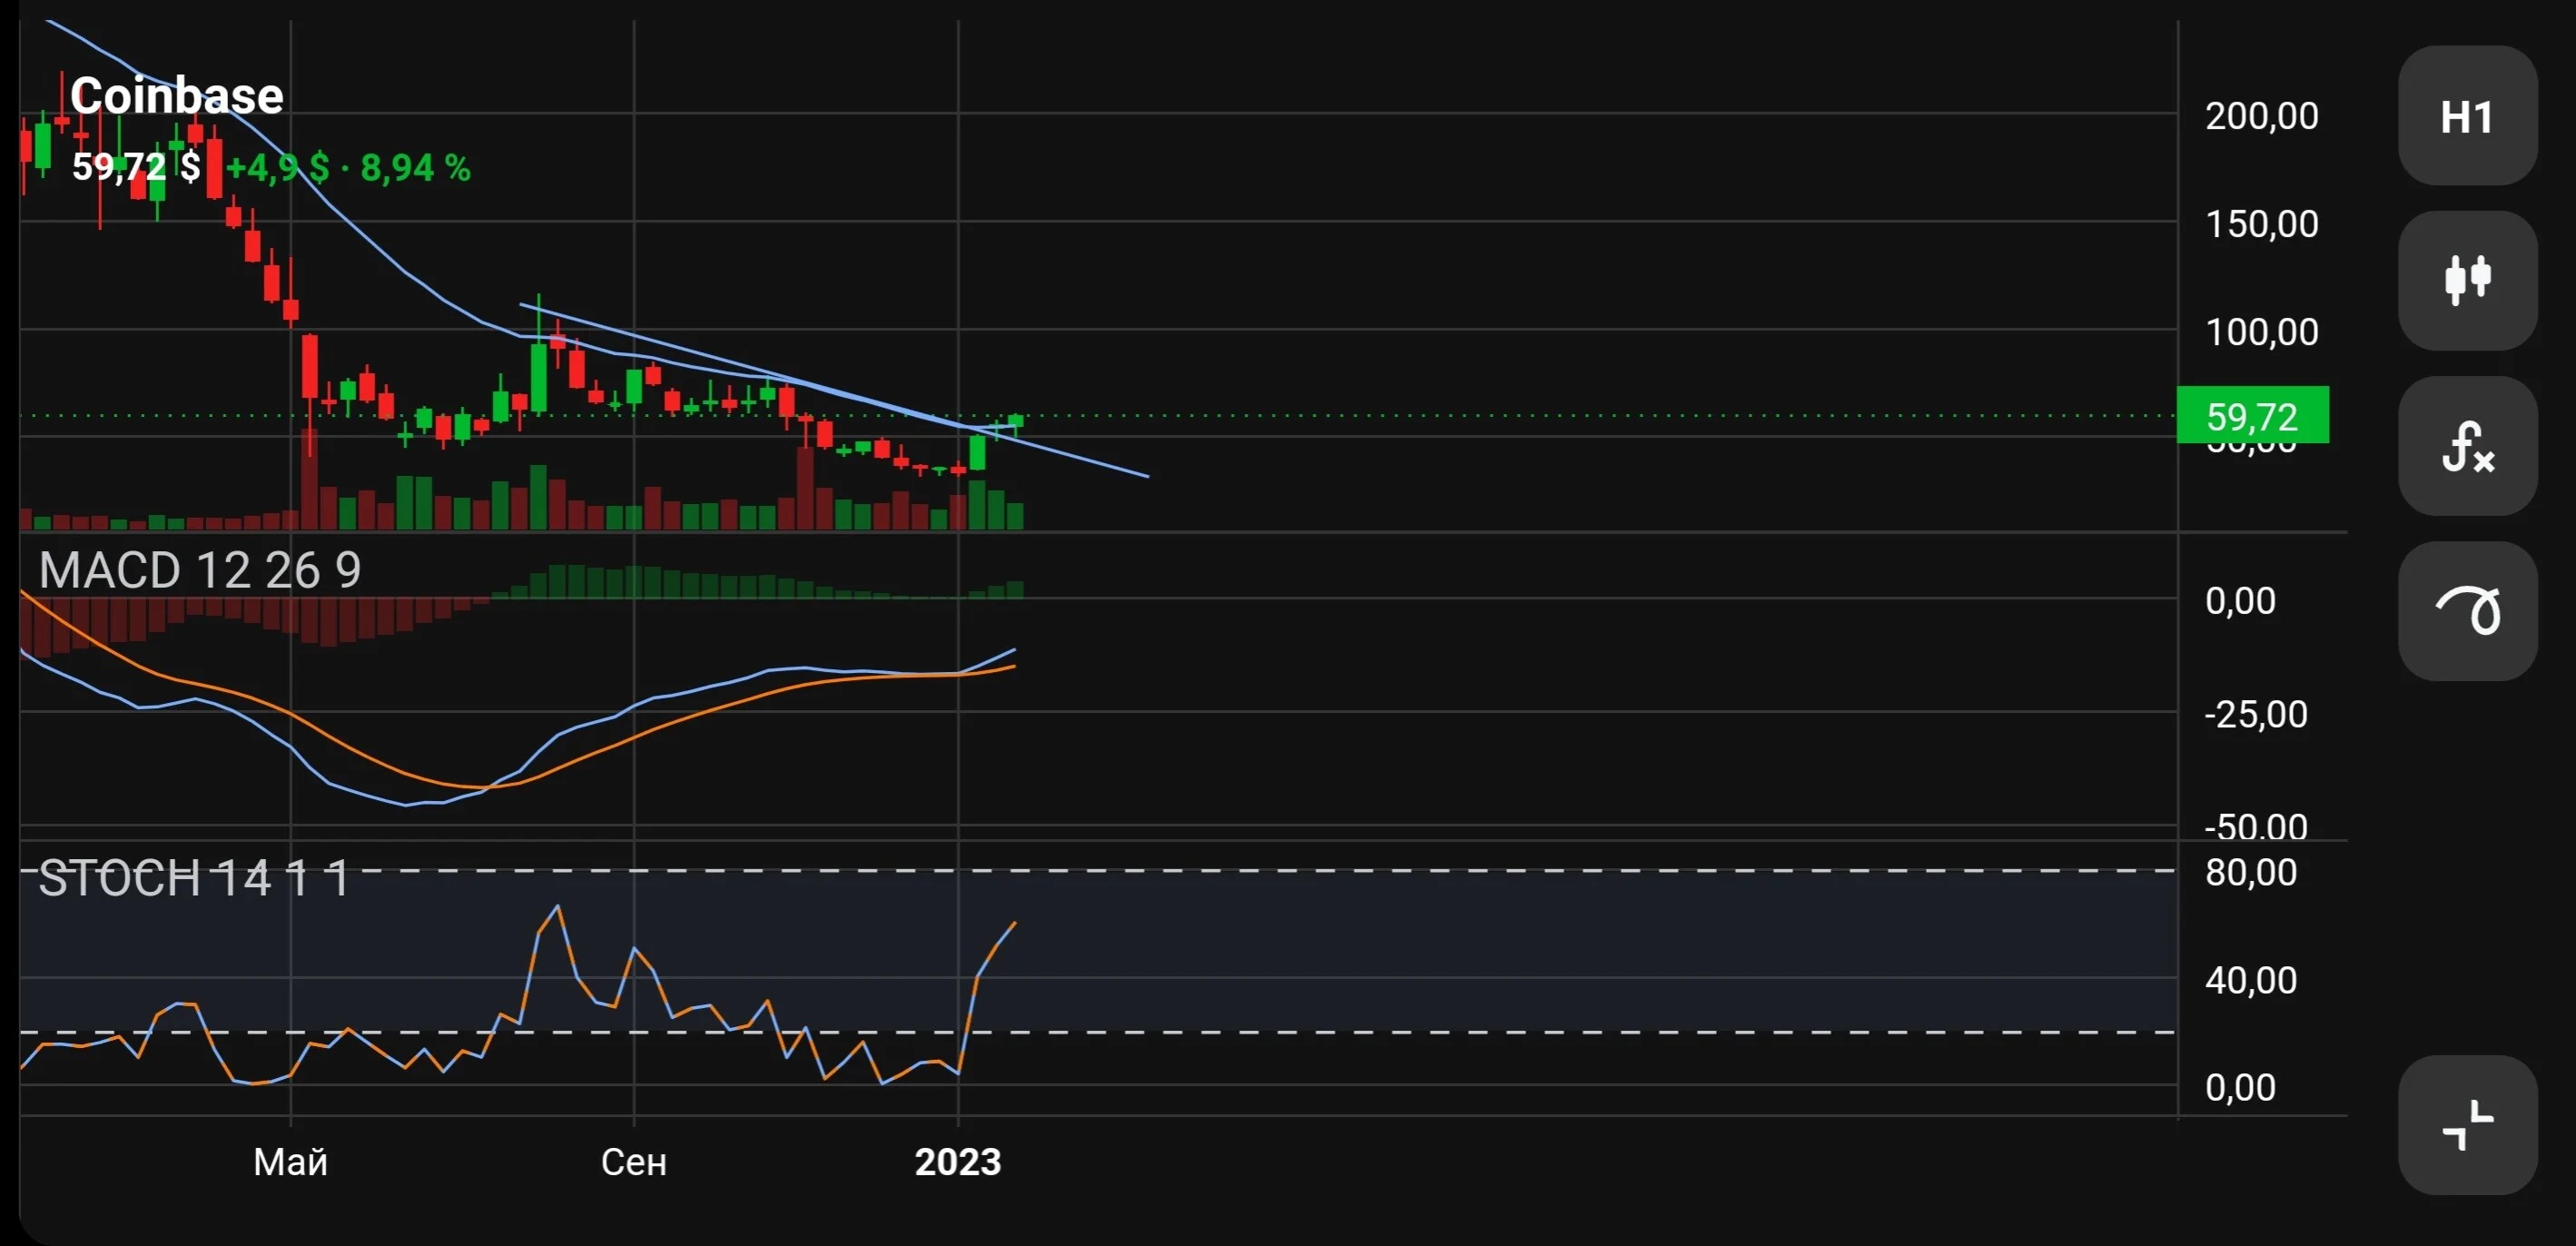Click the Май date axis label
Screen dimensions: 2576x1246
[291, 1162]
